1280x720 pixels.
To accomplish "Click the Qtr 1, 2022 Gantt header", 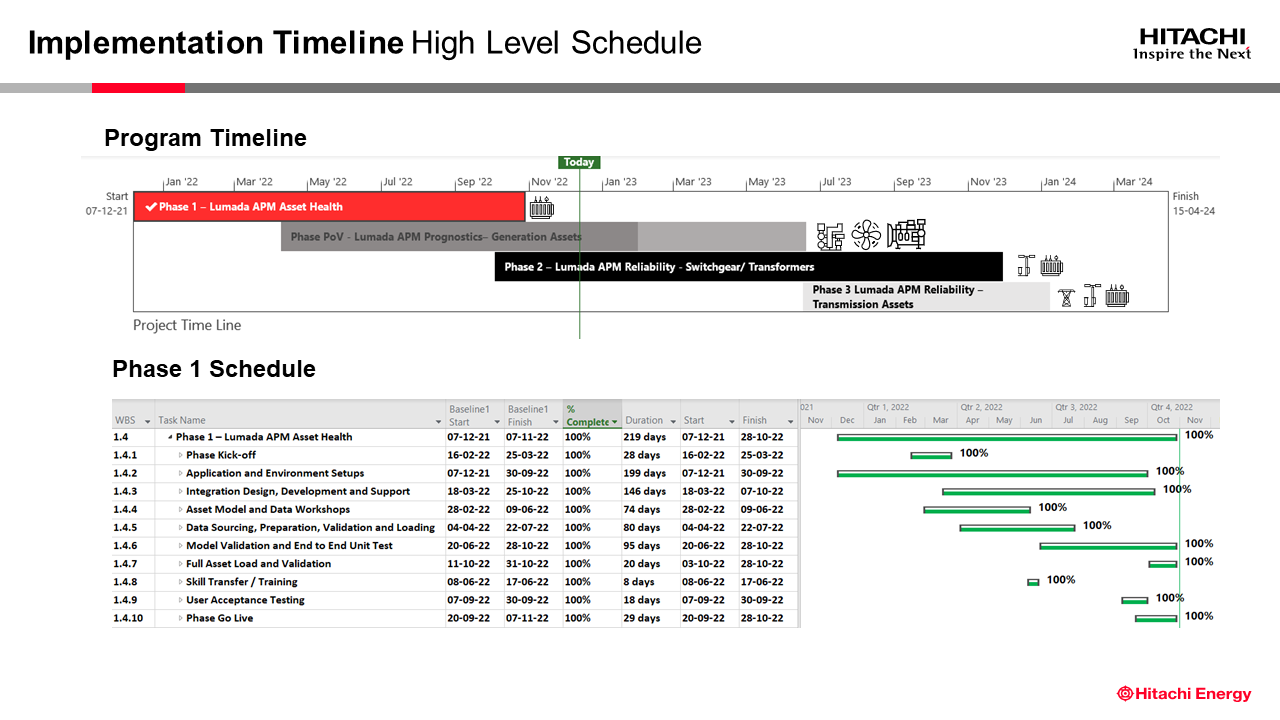I will click(887, 407).
